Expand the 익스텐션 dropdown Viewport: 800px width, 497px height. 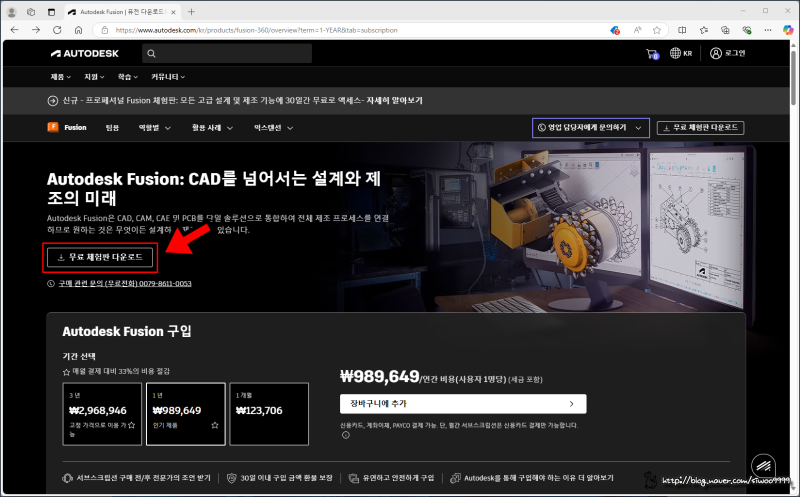tap(273, 128)
